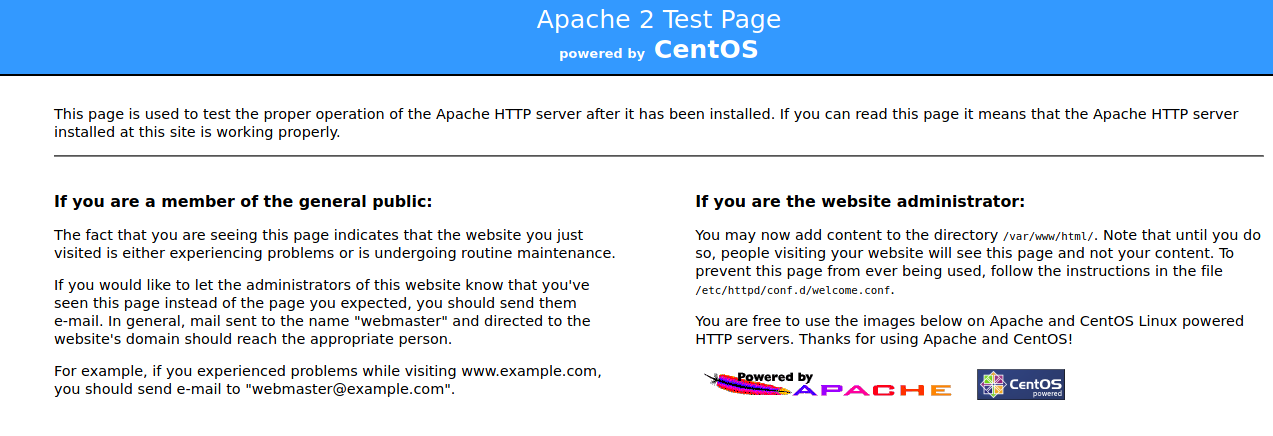Image resolution: width=1273 pixels, height=436 pixels.
Task: Click the paragraph mentioning routine maintenance
Action: [334, 244]
